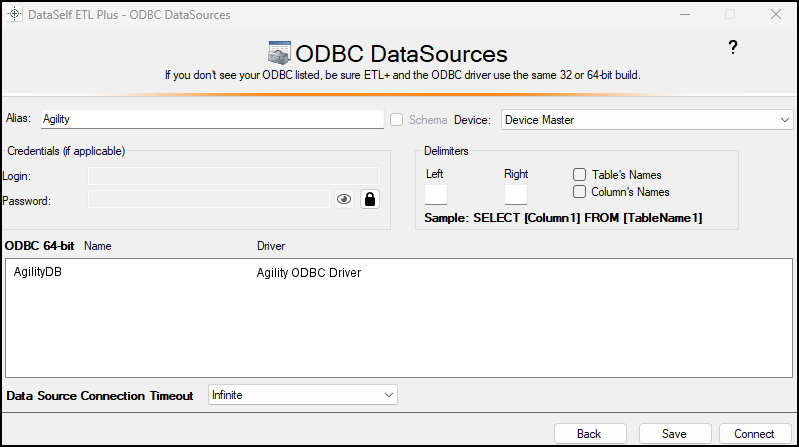Click the Right delimiter box
This screenshot has height=447, width=799.
pyautogui.click(x=515, y=194)
